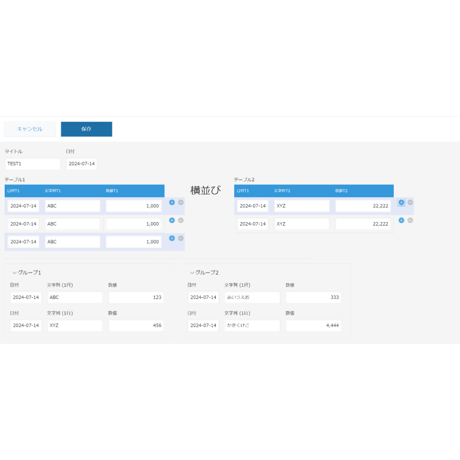Add a row after first テーブル2 row

point(401,202)
